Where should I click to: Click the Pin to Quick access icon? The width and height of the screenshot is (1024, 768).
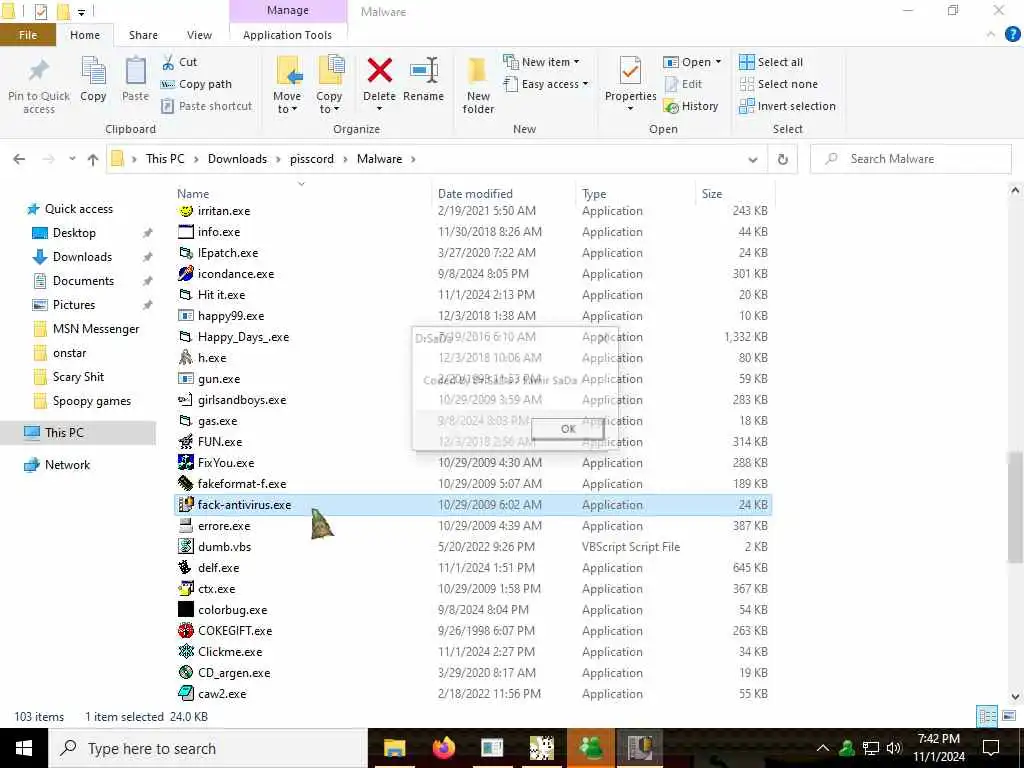39,70
